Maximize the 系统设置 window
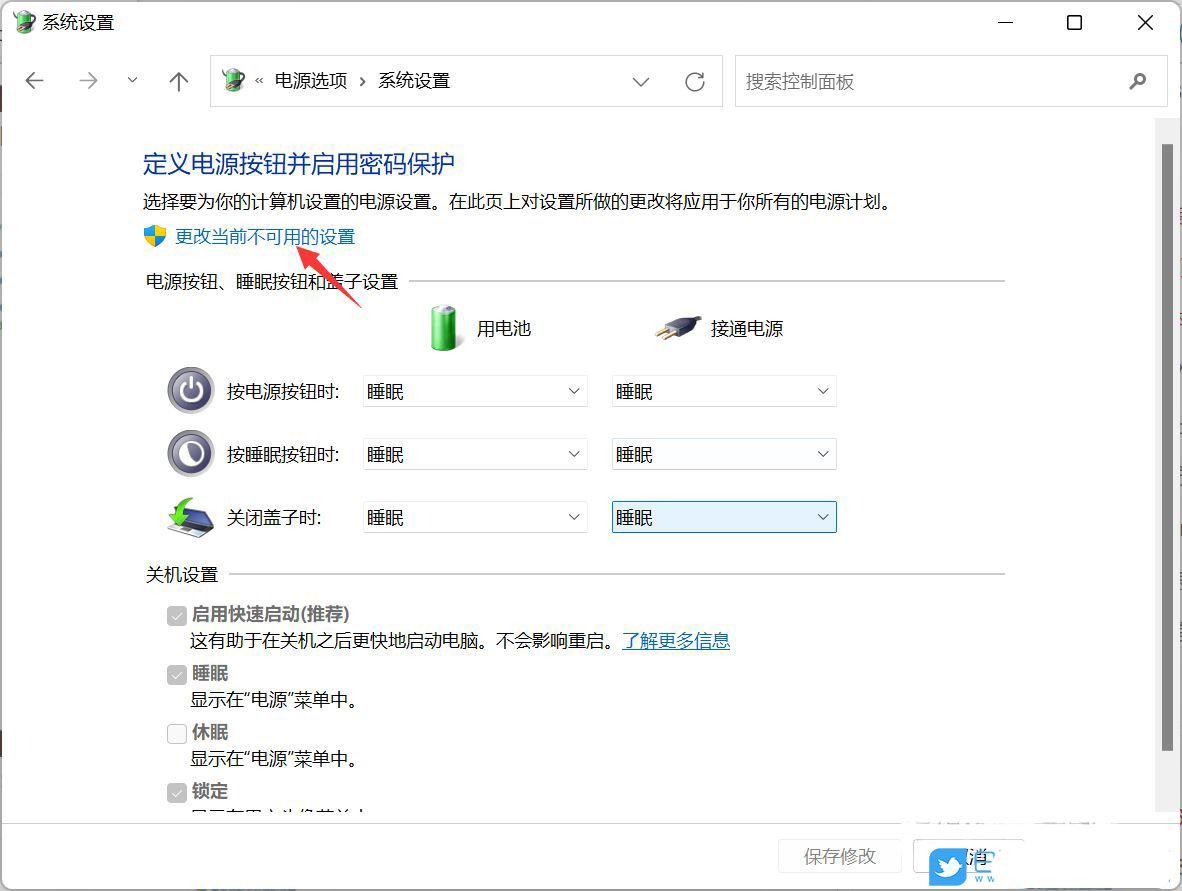This screenshot has height=891, width=1182. (x=1074, y=23)
